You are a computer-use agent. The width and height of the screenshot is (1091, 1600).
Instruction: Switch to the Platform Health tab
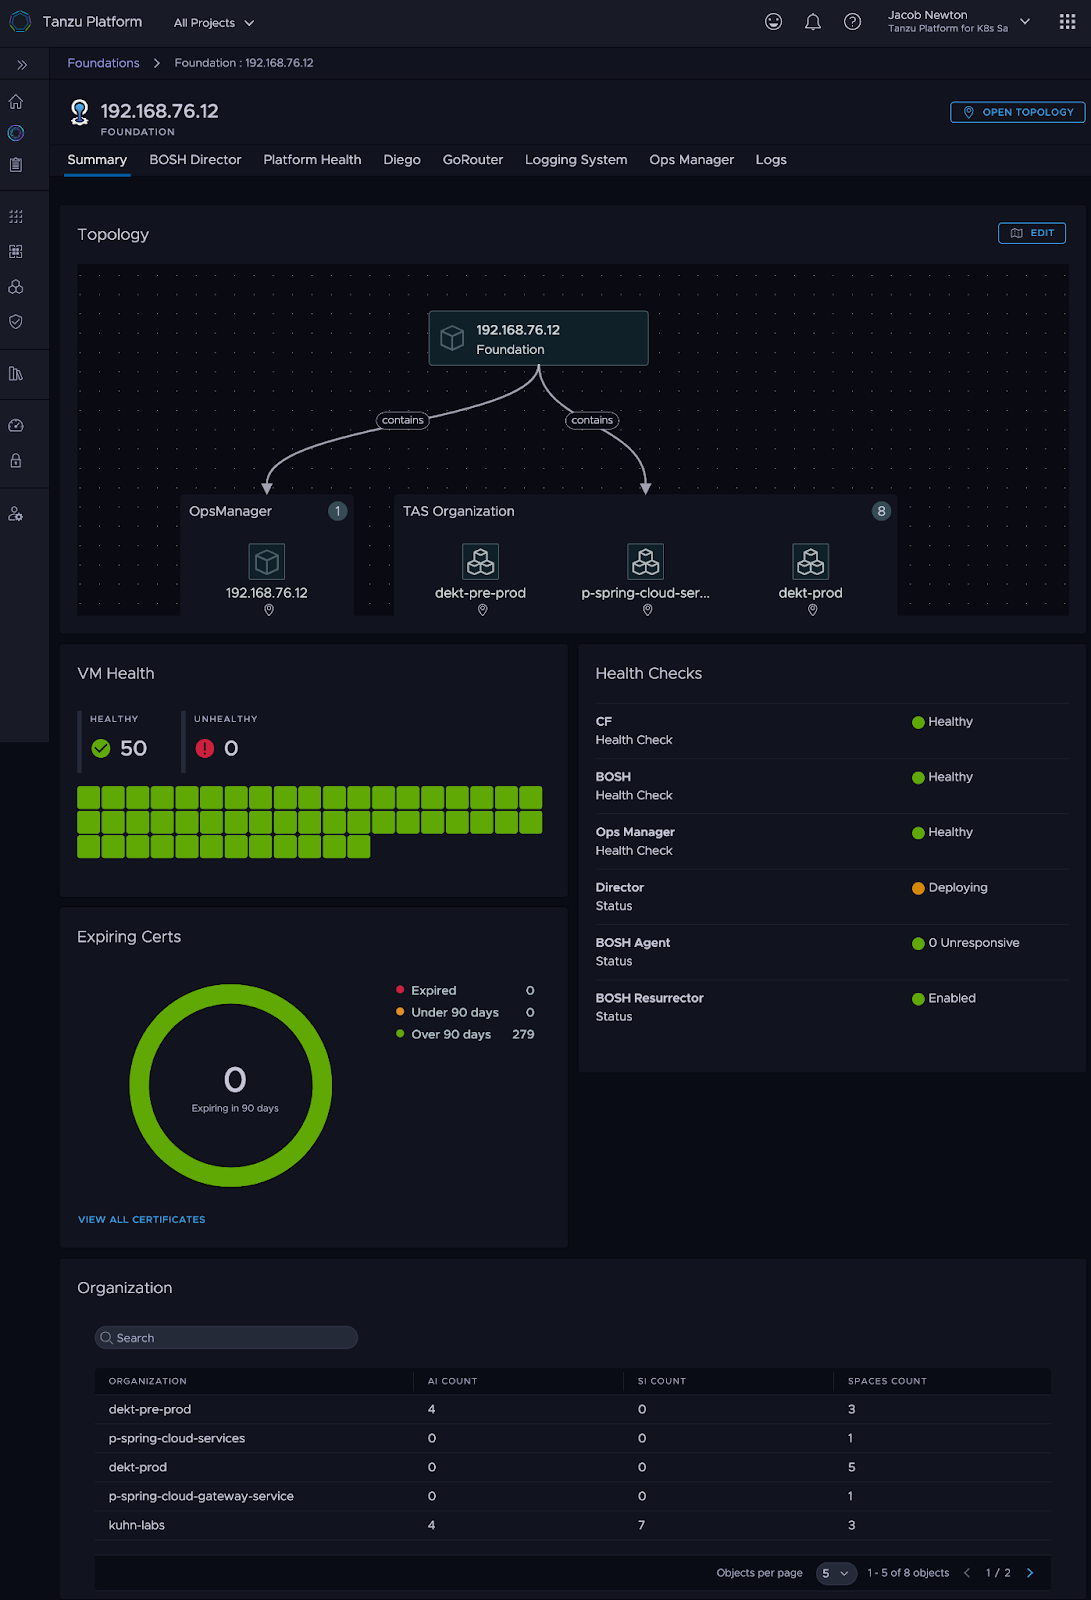tap(312, 160)
